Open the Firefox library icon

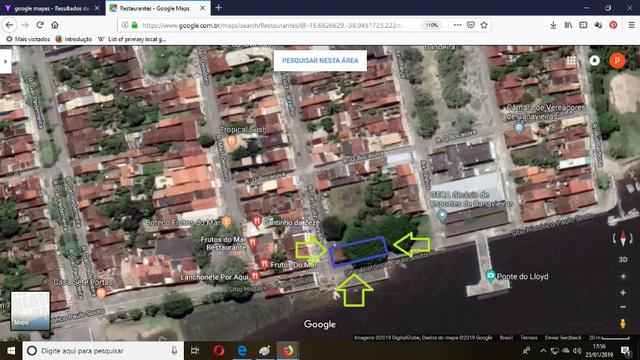click(568, 25)
